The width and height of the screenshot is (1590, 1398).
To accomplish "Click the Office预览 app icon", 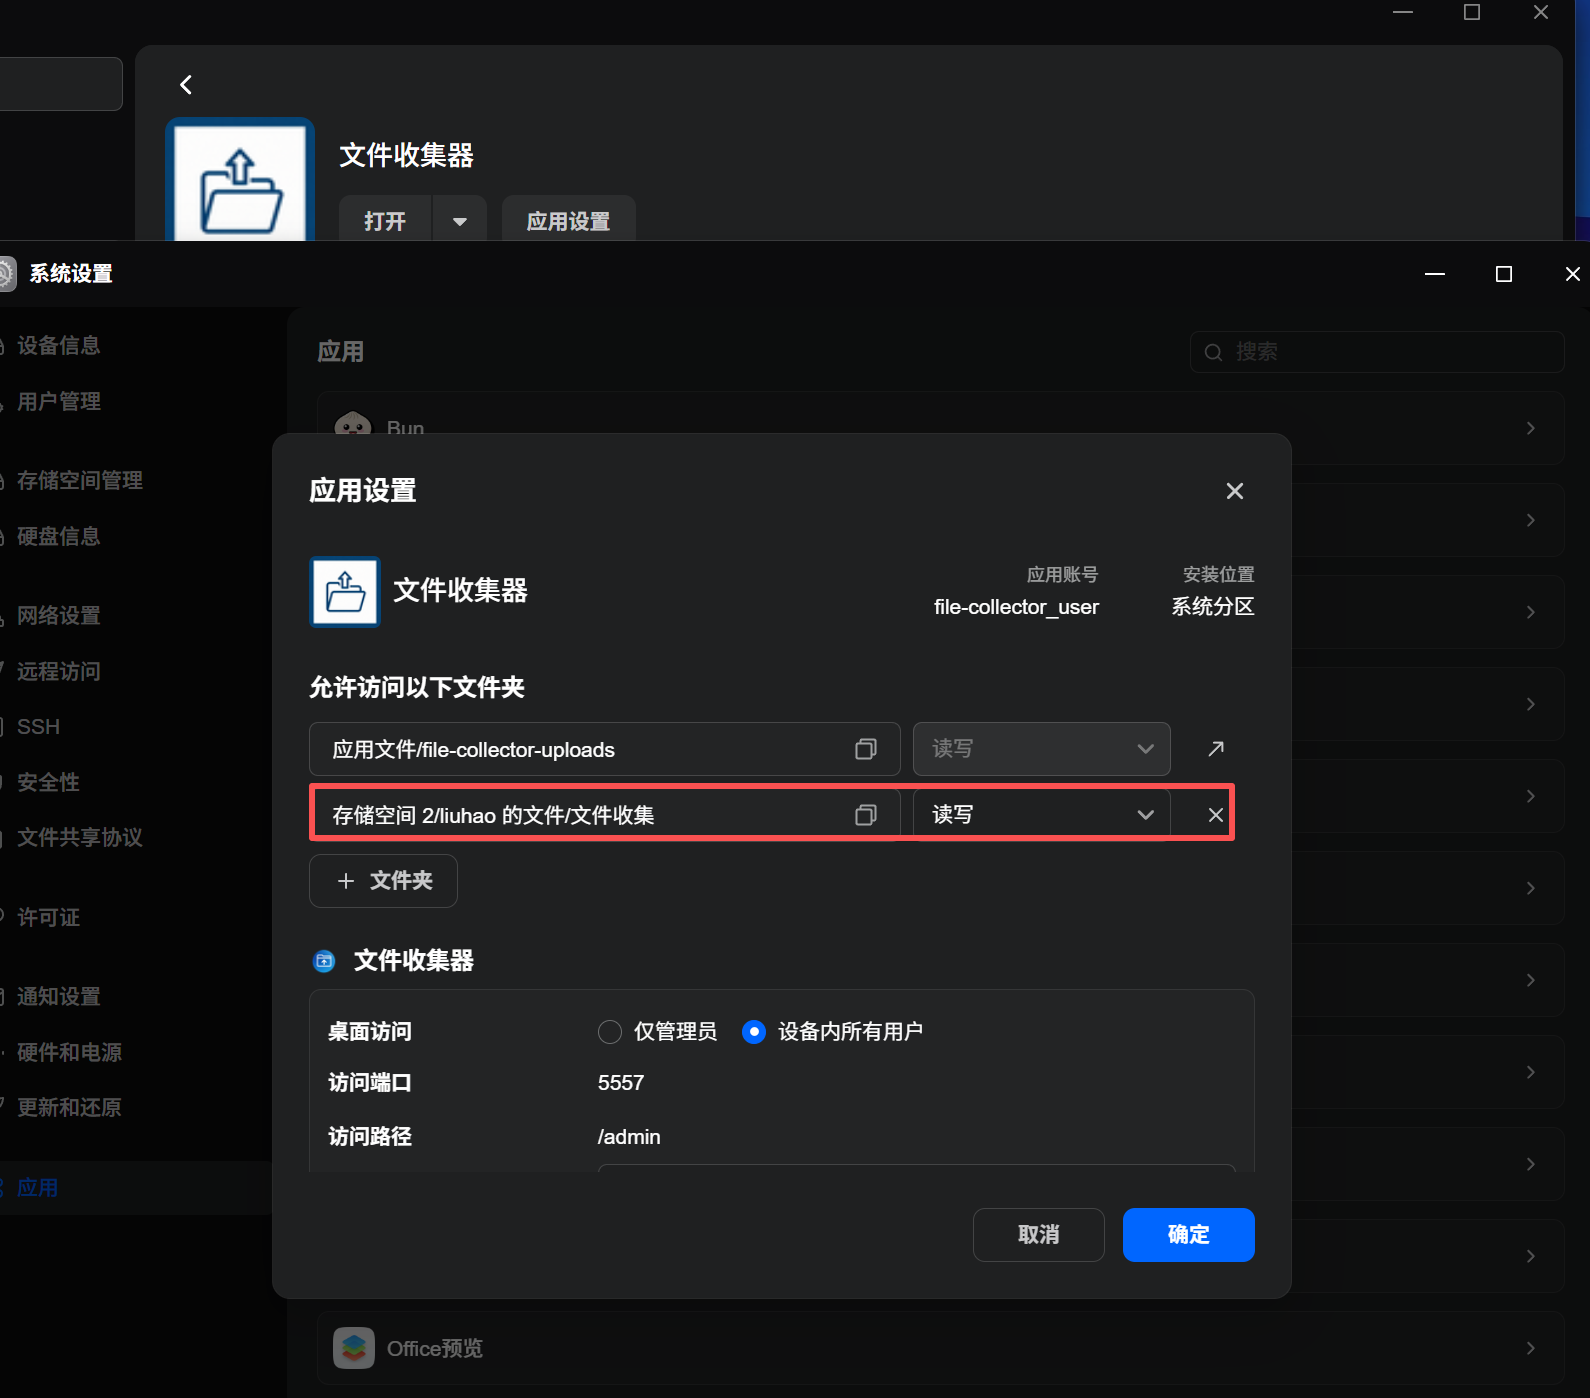I will (x=354, y=1348).
